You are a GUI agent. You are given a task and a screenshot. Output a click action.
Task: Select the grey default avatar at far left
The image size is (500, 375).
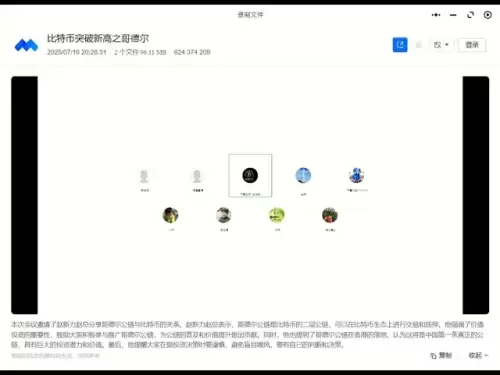(x=144, y=176)
